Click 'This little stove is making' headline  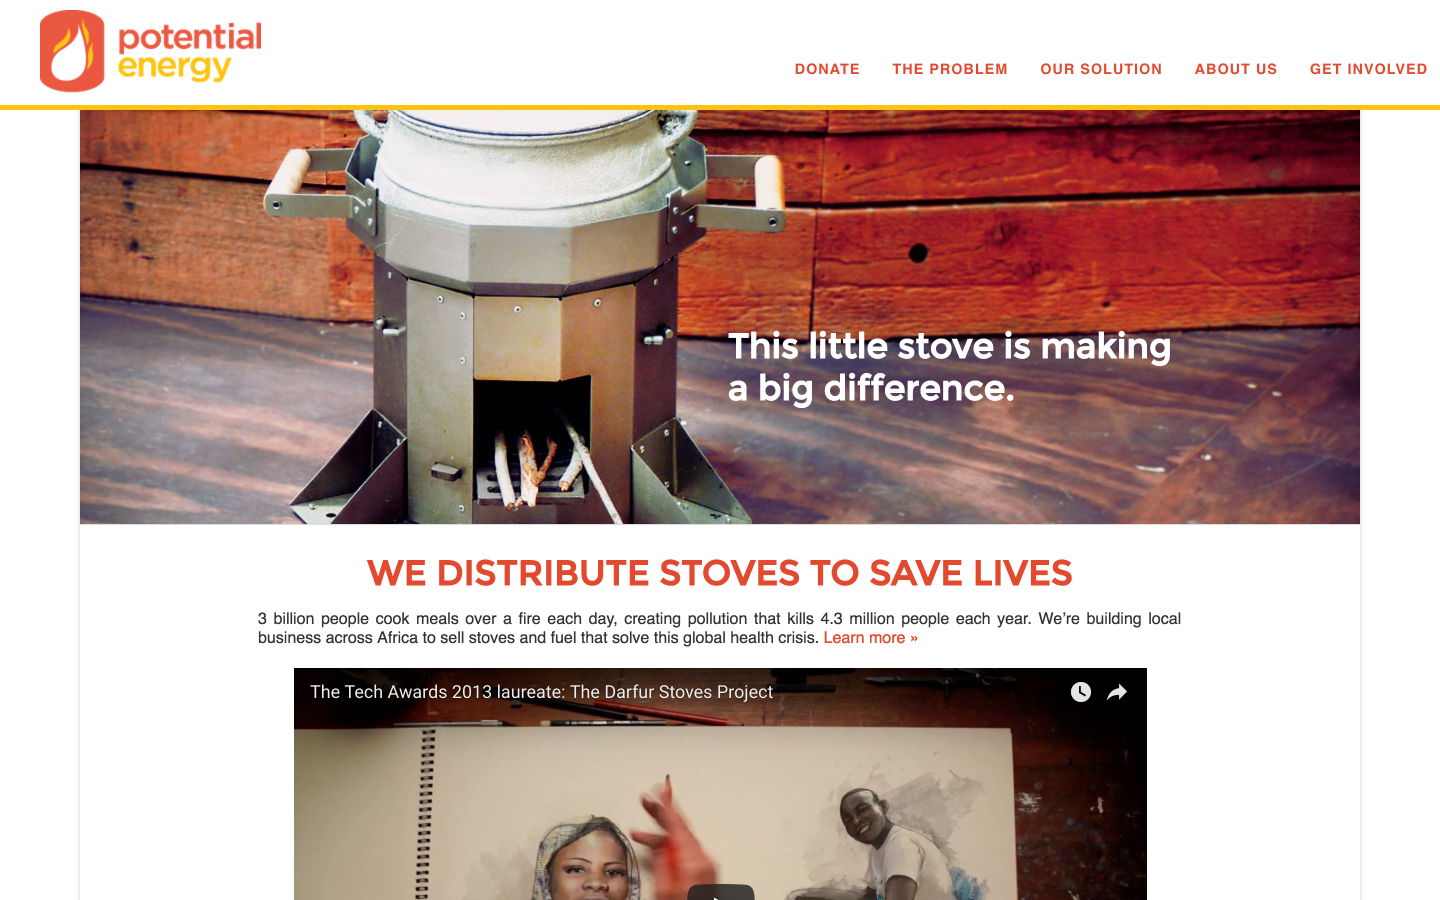click(x=949, y=346)
